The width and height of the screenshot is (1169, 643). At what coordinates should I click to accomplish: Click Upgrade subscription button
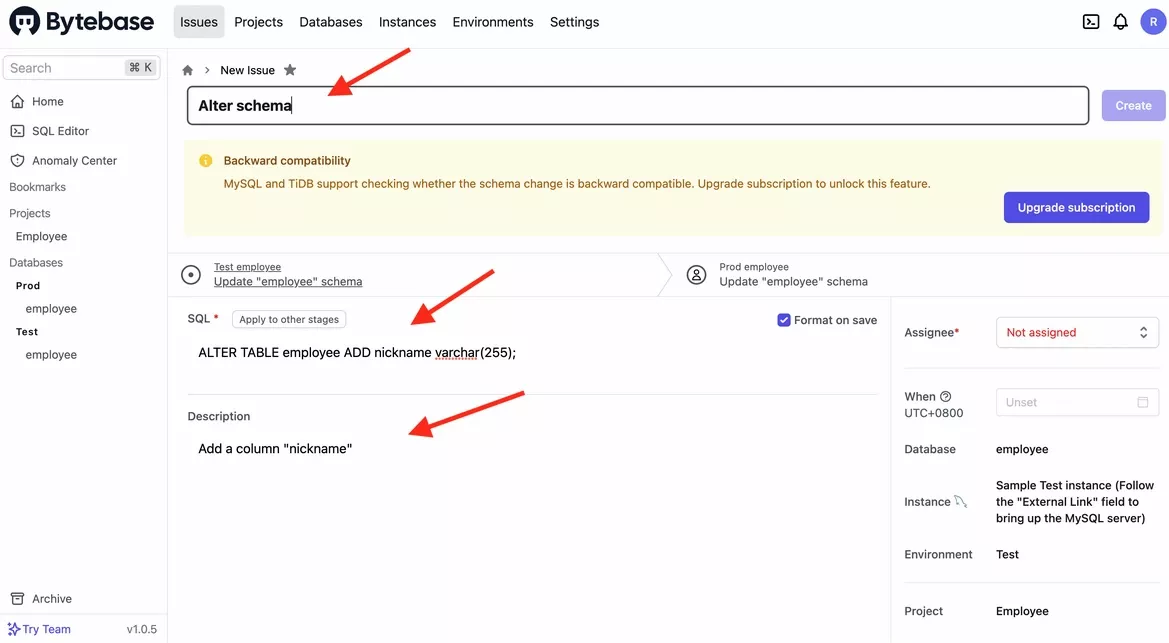[x=1076, y=207]
